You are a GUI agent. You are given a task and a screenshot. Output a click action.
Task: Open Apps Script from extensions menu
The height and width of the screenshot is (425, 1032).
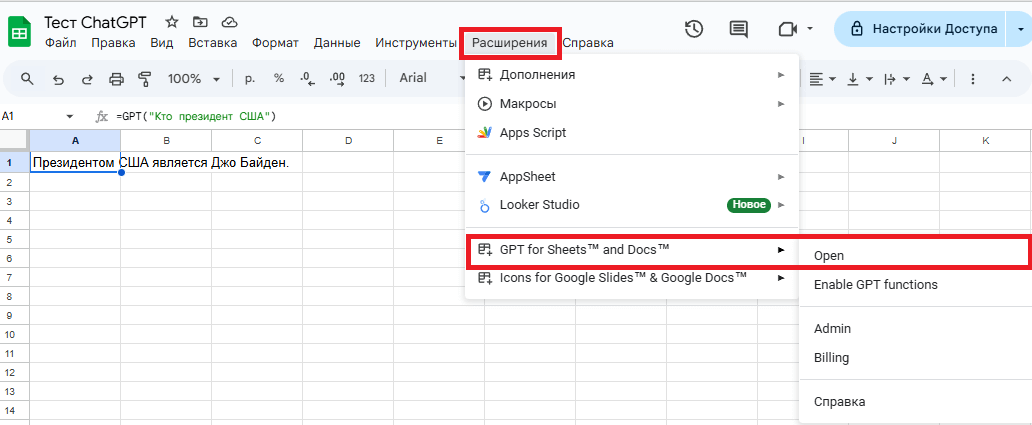pos(533,132)
